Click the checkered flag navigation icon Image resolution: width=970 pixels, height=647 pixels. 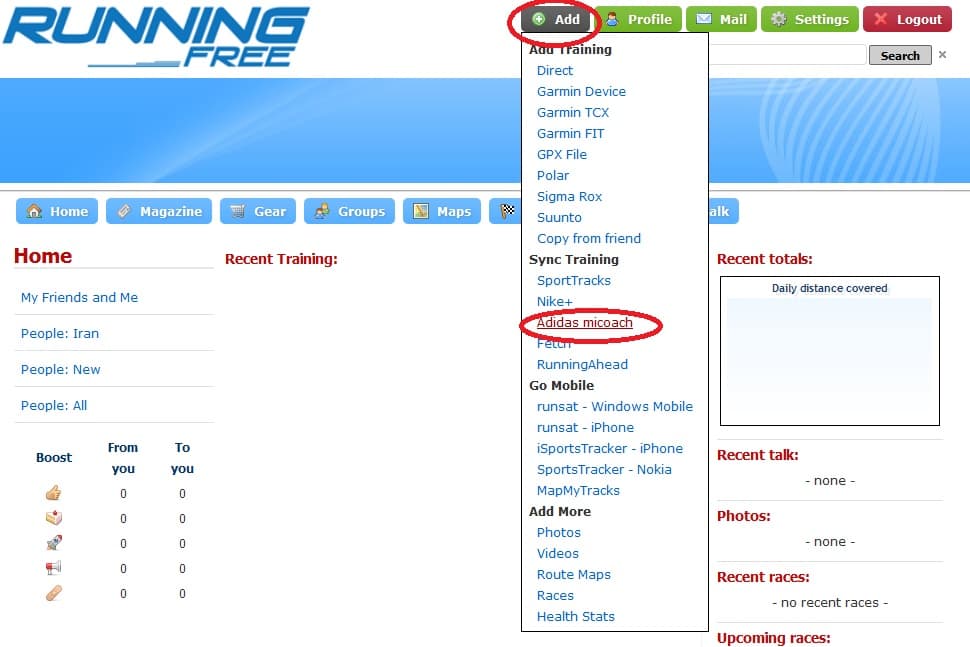[508, 211]
